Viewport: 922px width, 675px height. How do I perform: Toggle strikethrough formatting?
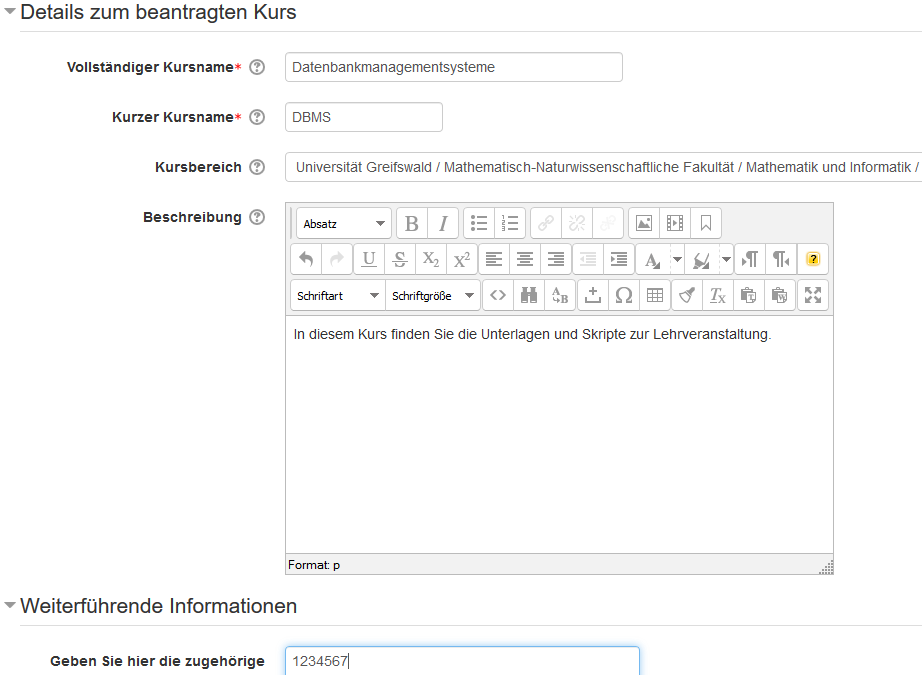click(400, 259)
